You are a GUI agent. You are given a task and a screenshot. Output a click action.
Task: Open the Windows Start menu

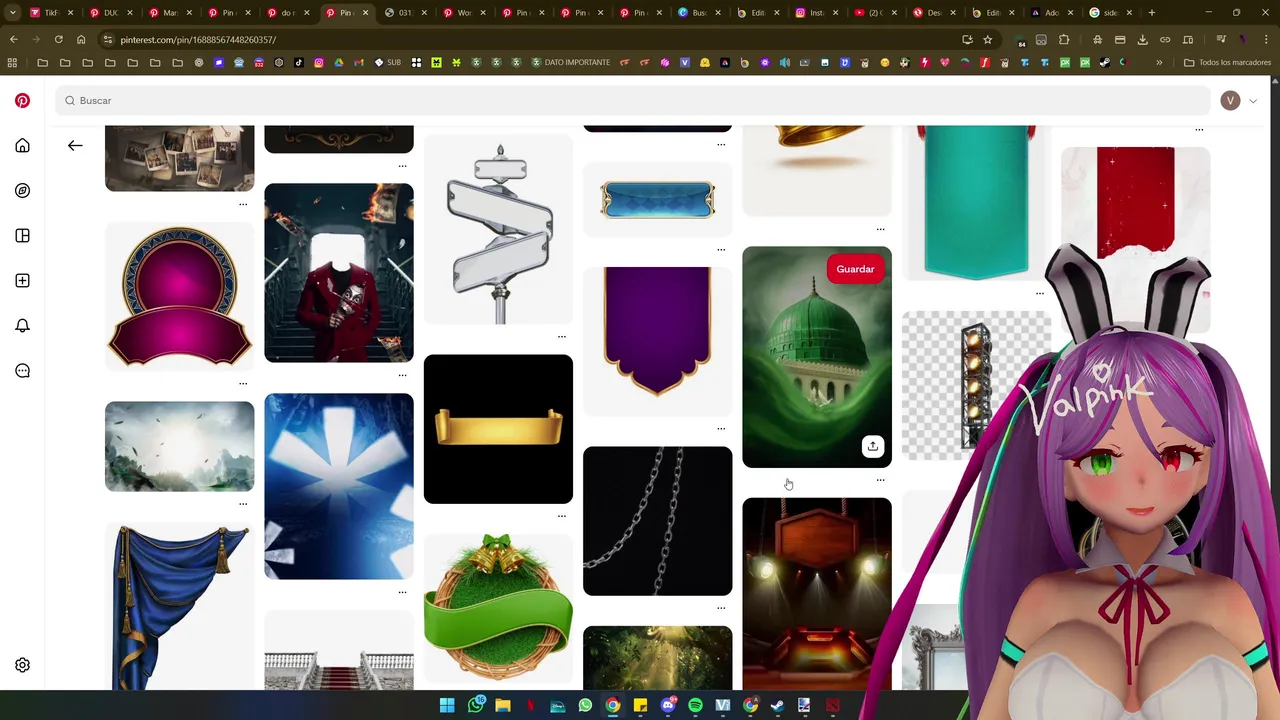pos(447,705)
